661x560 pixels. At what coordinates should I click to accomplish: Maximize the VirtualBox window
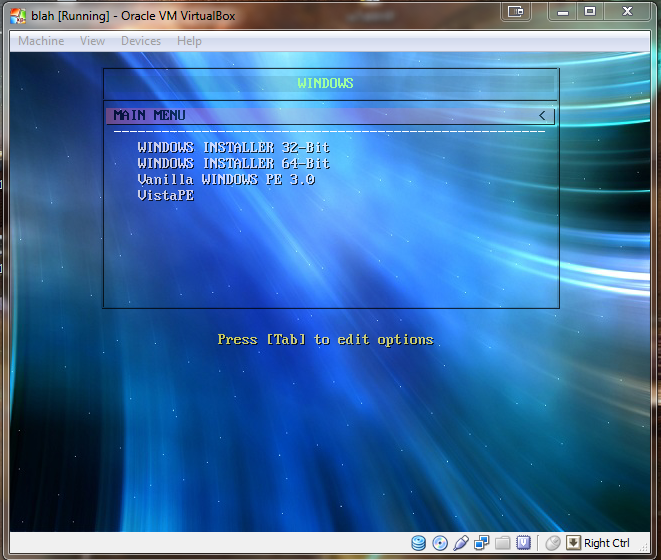590,11
